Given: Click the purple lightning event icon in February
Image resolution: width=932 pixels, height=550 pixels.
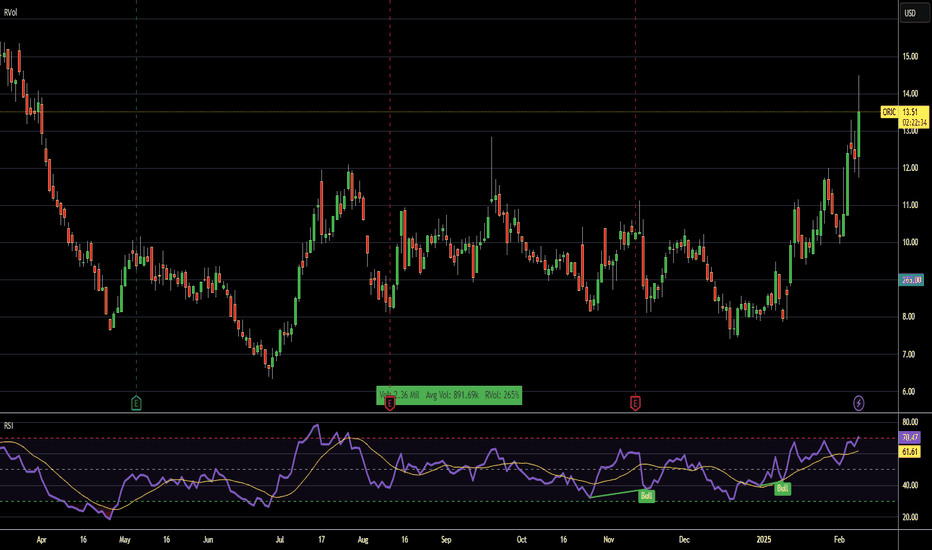Looking at the screenshot, I should click(x=858, y=403).
